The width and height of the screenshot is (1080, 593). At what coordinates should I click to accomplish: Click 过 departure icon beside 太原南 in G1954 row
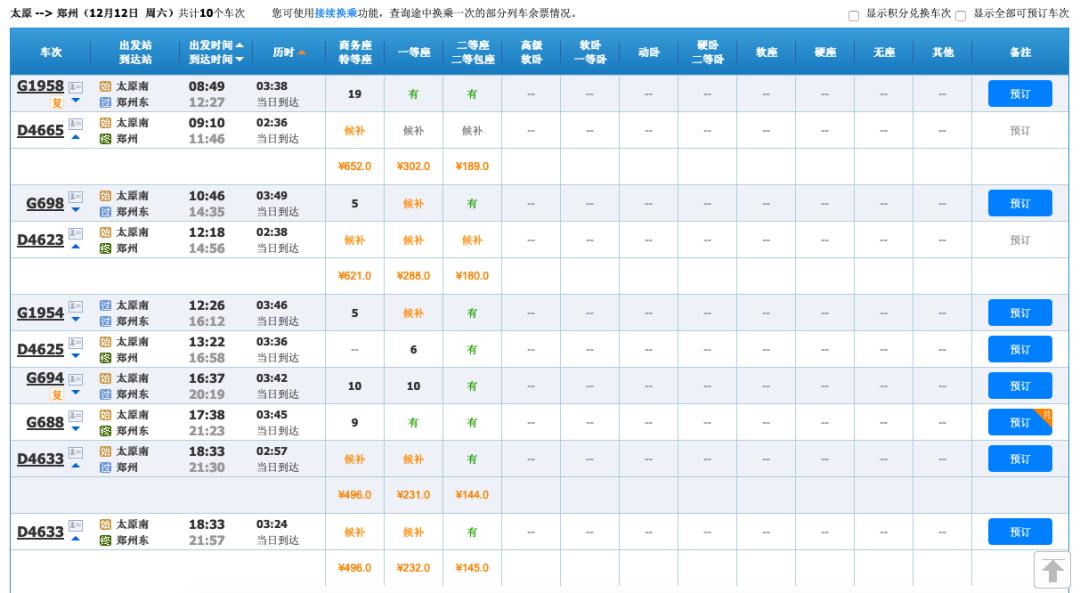point(105,305)
